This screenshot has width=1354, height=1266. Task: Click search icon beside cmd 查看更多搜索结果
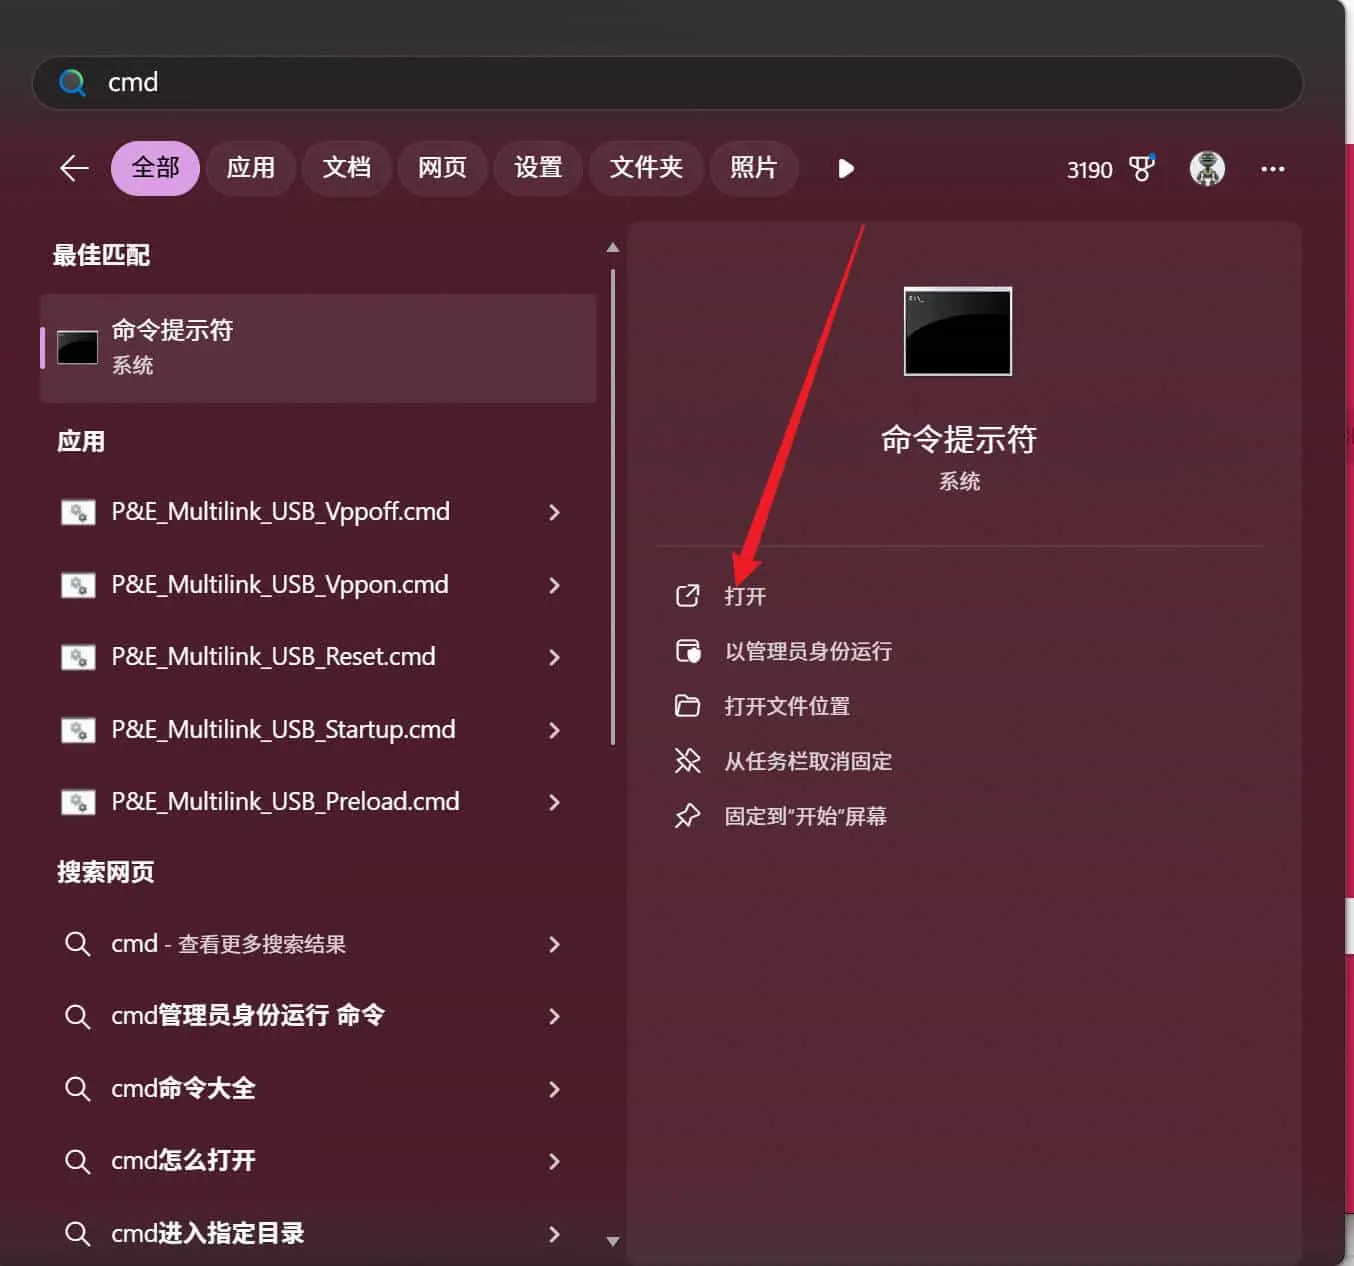click(x=77, y=943)
